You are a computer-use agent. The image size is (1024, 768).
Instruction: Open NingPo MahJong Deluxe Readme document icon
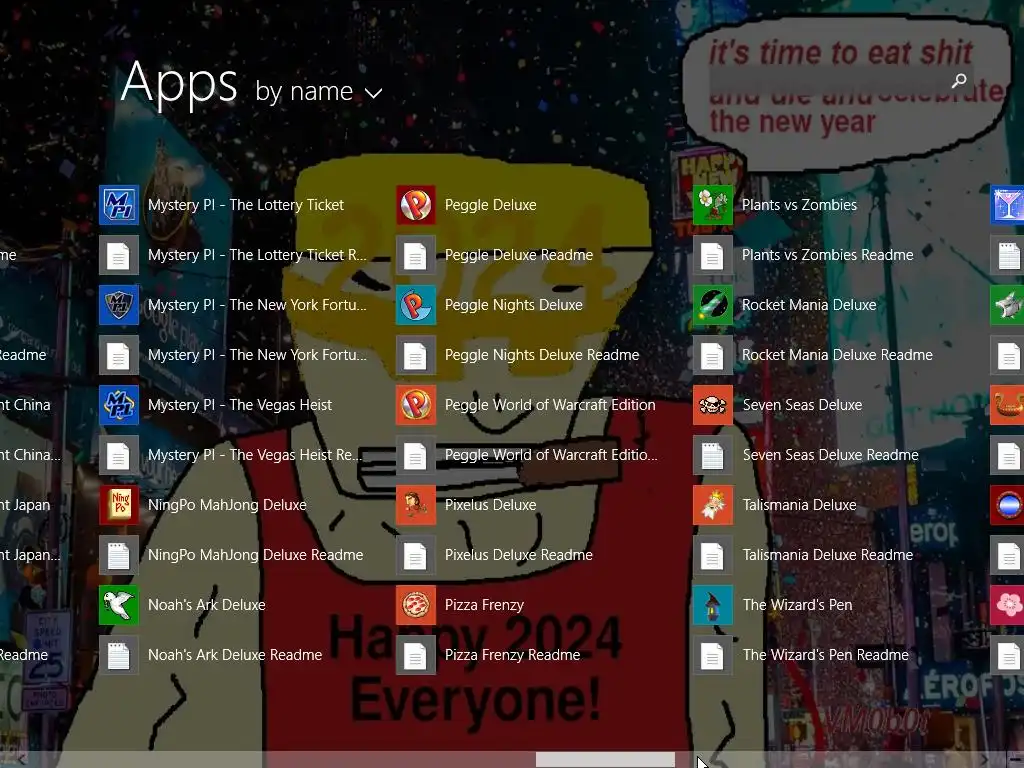[119, 555]
